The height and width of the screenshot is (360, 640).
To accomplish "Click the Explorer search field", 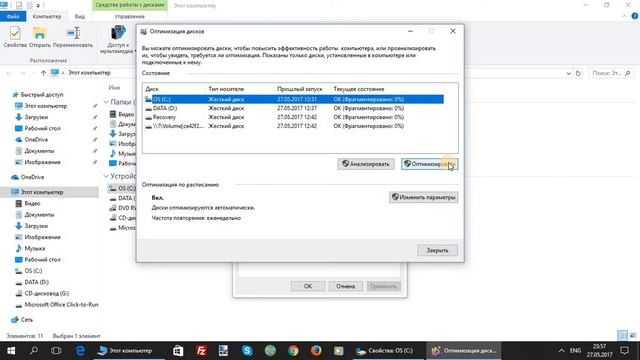I will pyautogui.click(x=611, y=73).
